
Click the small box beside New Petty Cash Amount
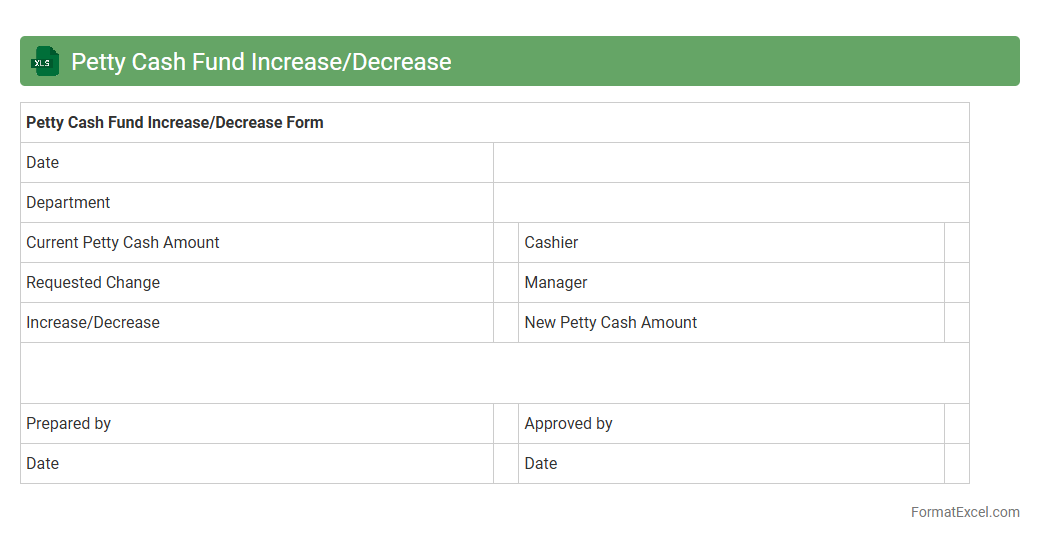click(x=956, y=323)
